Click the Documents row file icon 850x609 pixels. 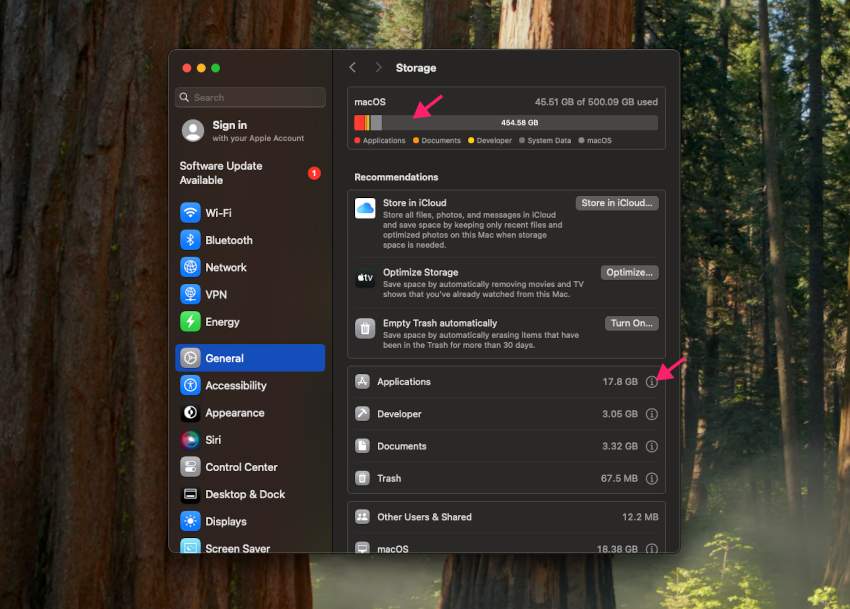tap(362, 446)
